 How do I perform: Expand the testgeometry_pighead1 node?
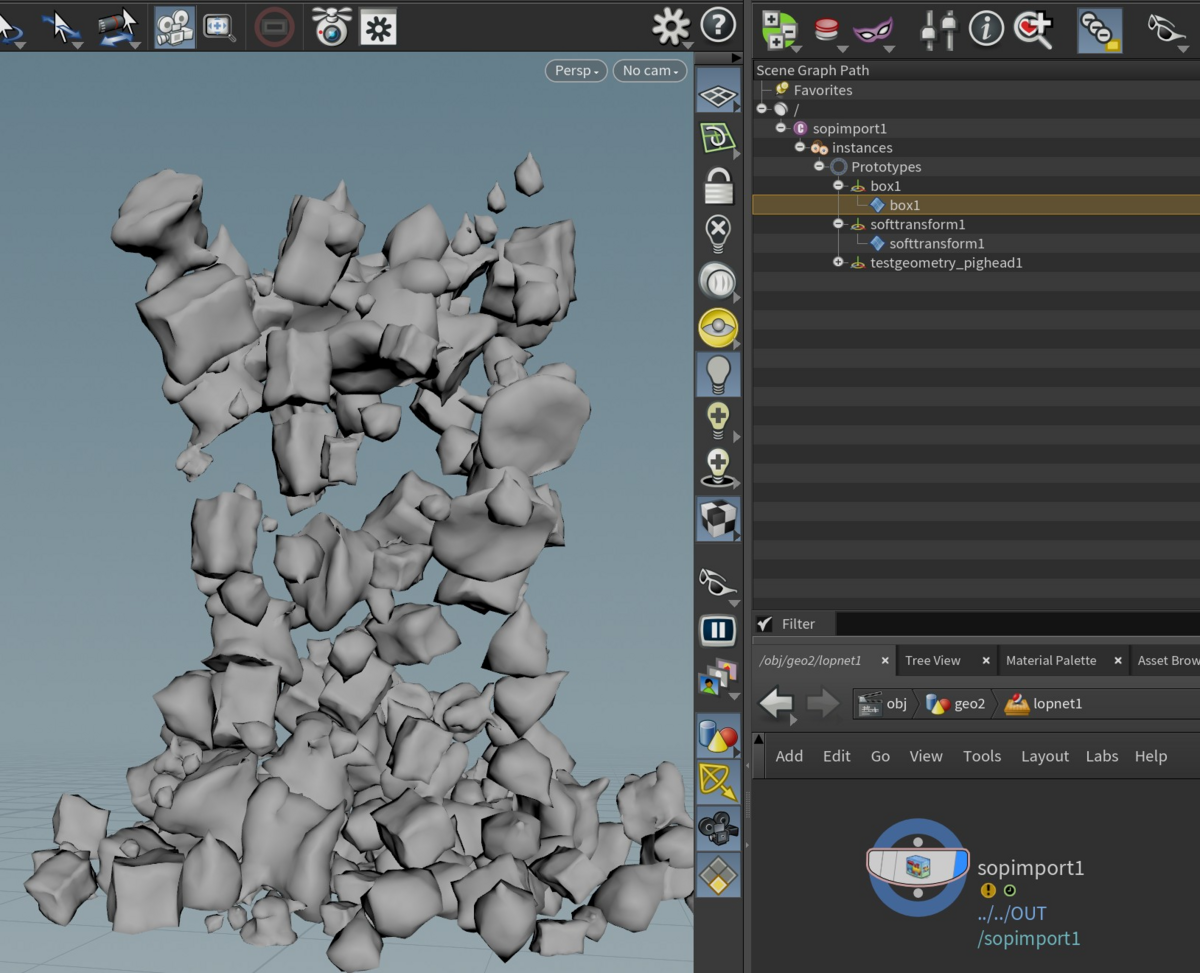click(x=838, y=262)
